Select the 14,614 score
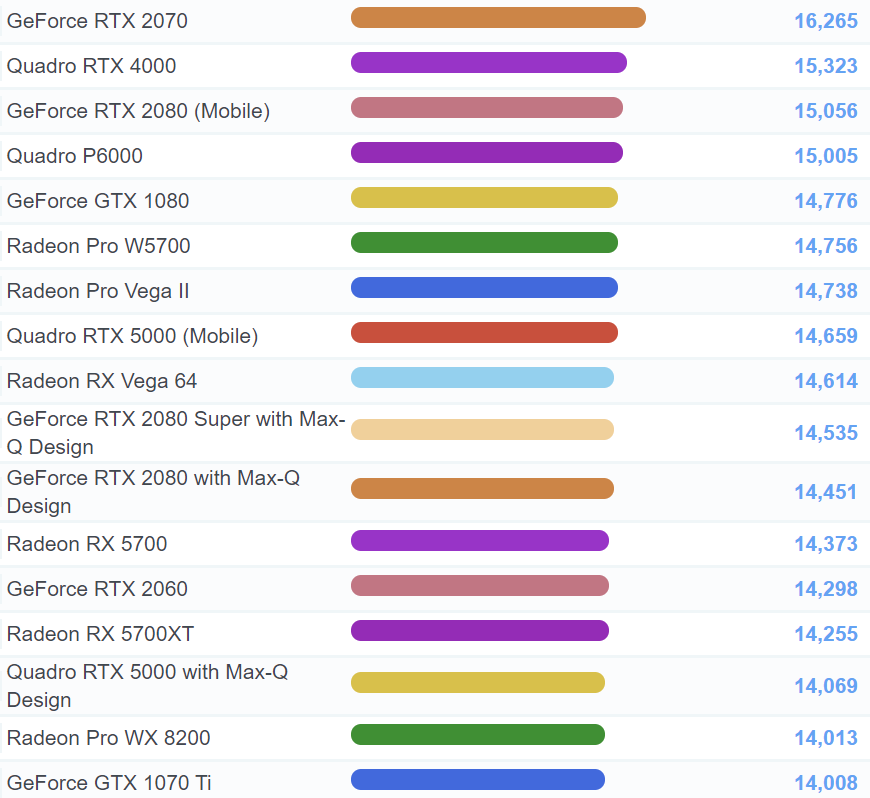The height and width of the screenshot is (798, 870). tap(826, 381)
